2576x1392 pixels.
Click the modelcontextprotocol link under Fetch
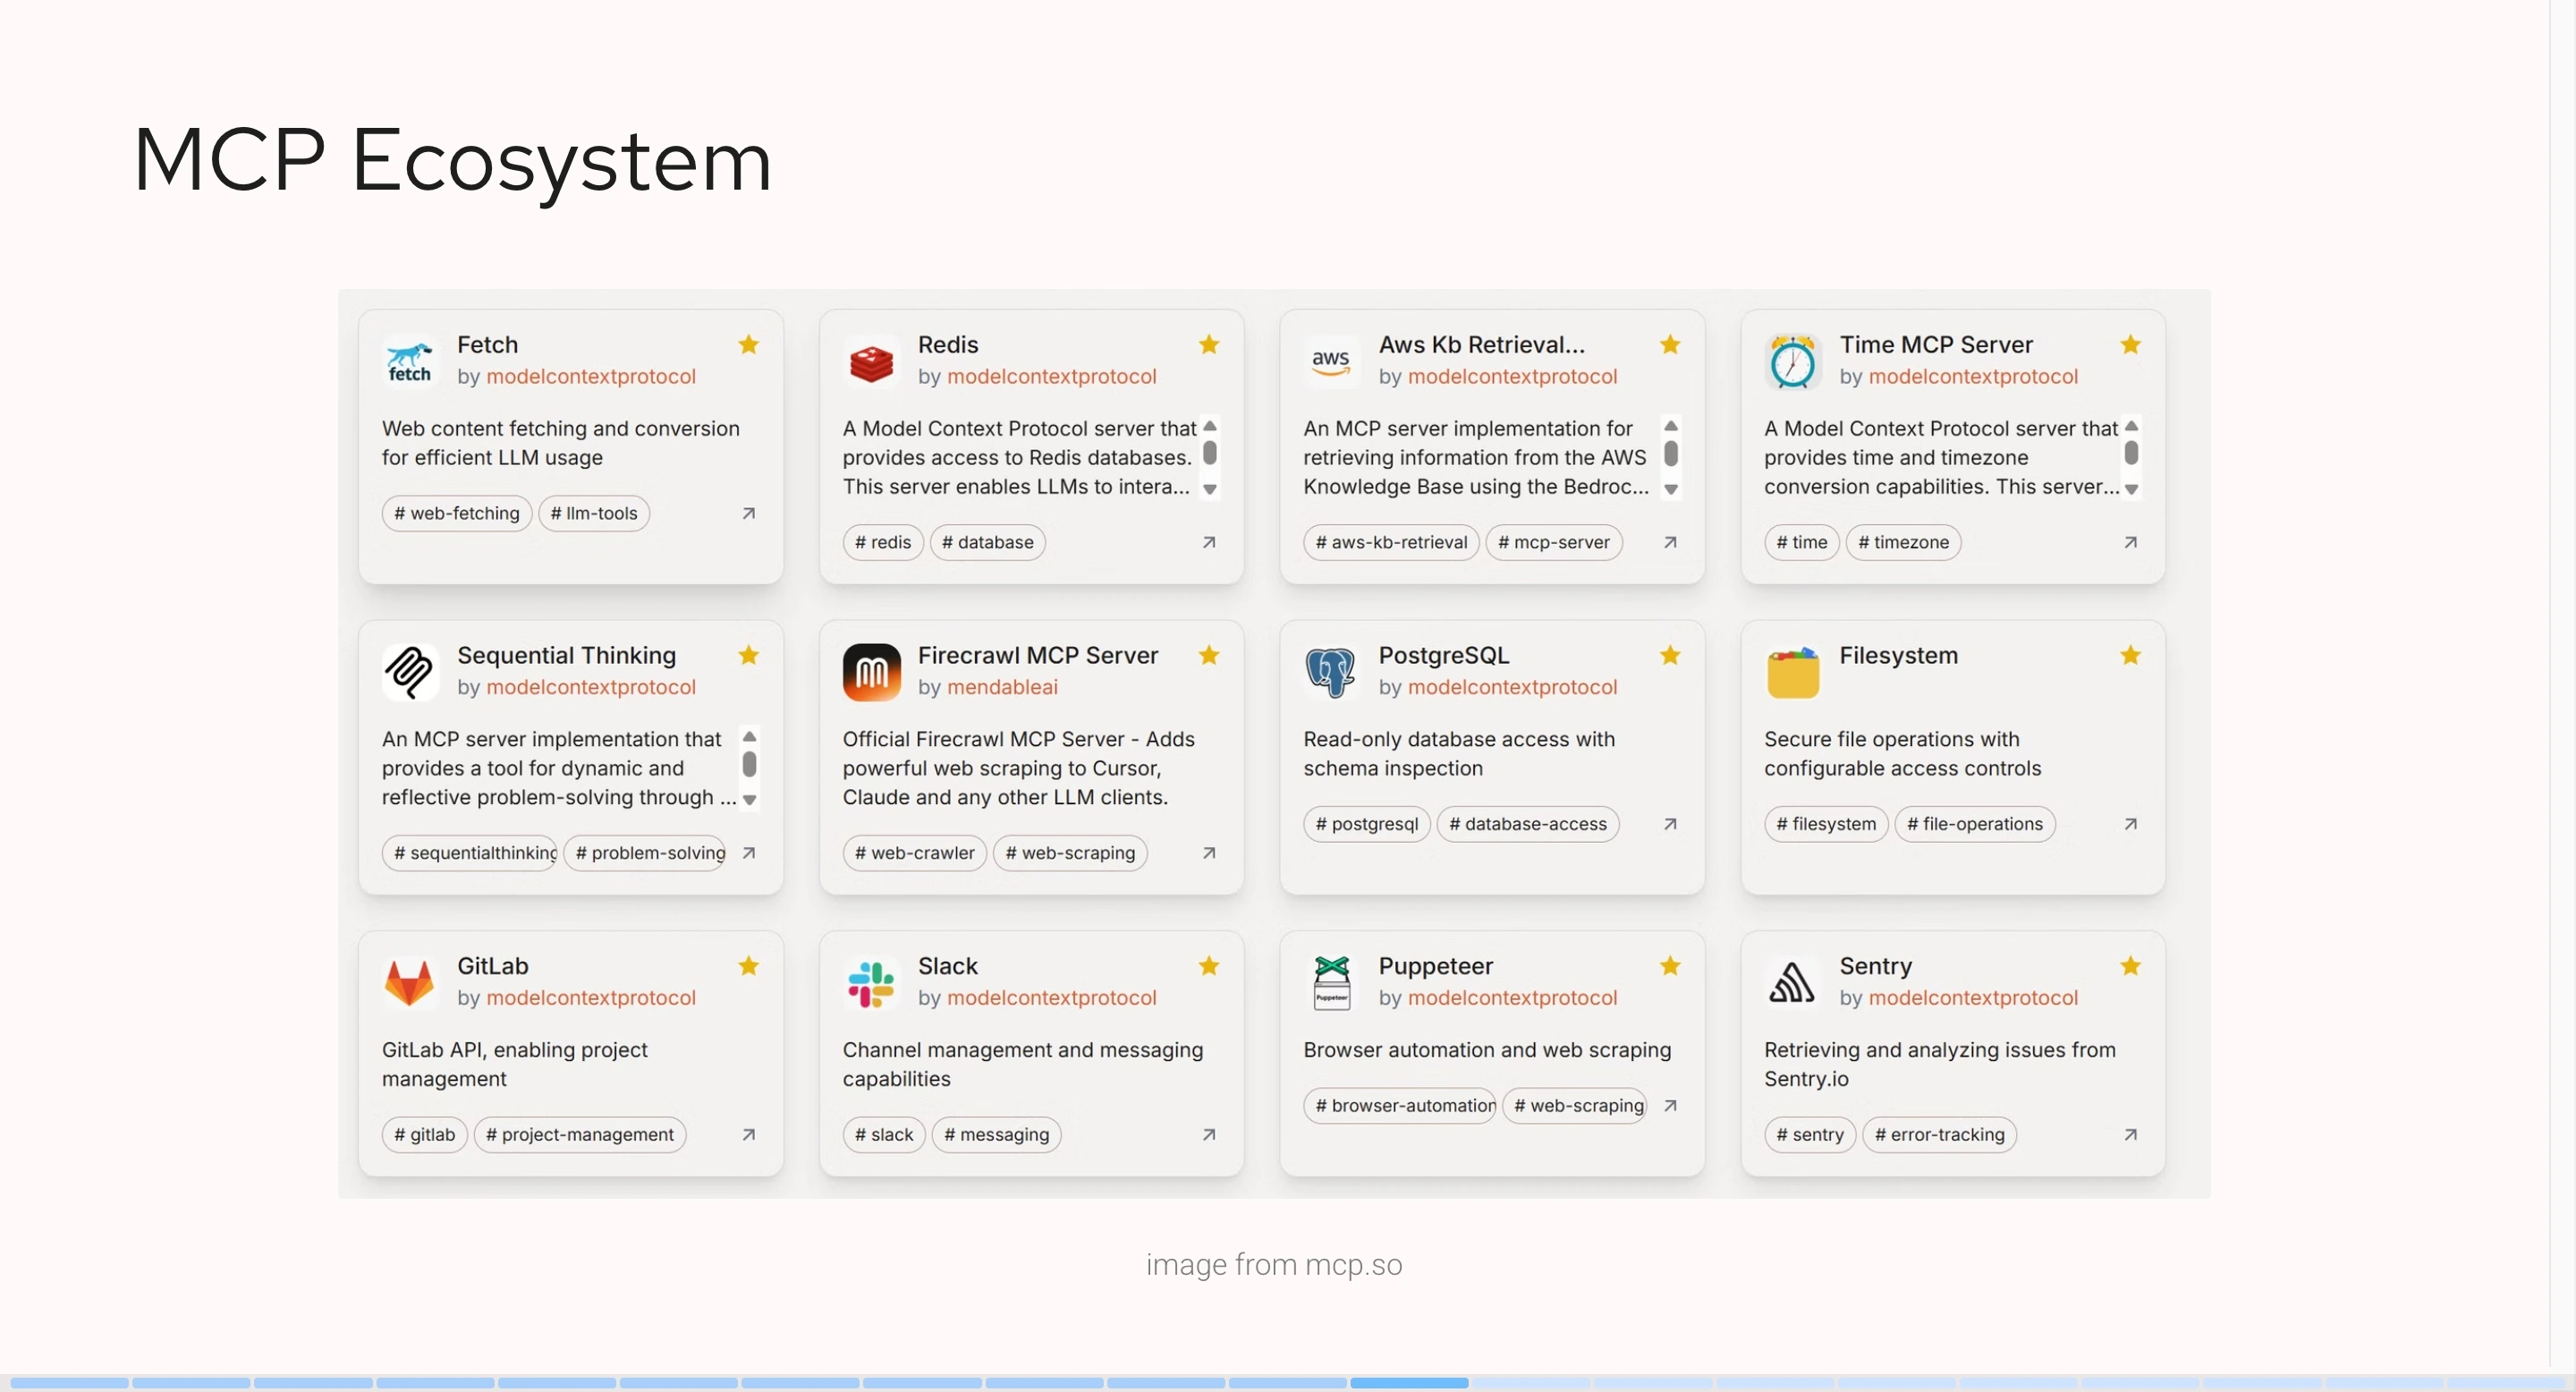coord(591,376)
